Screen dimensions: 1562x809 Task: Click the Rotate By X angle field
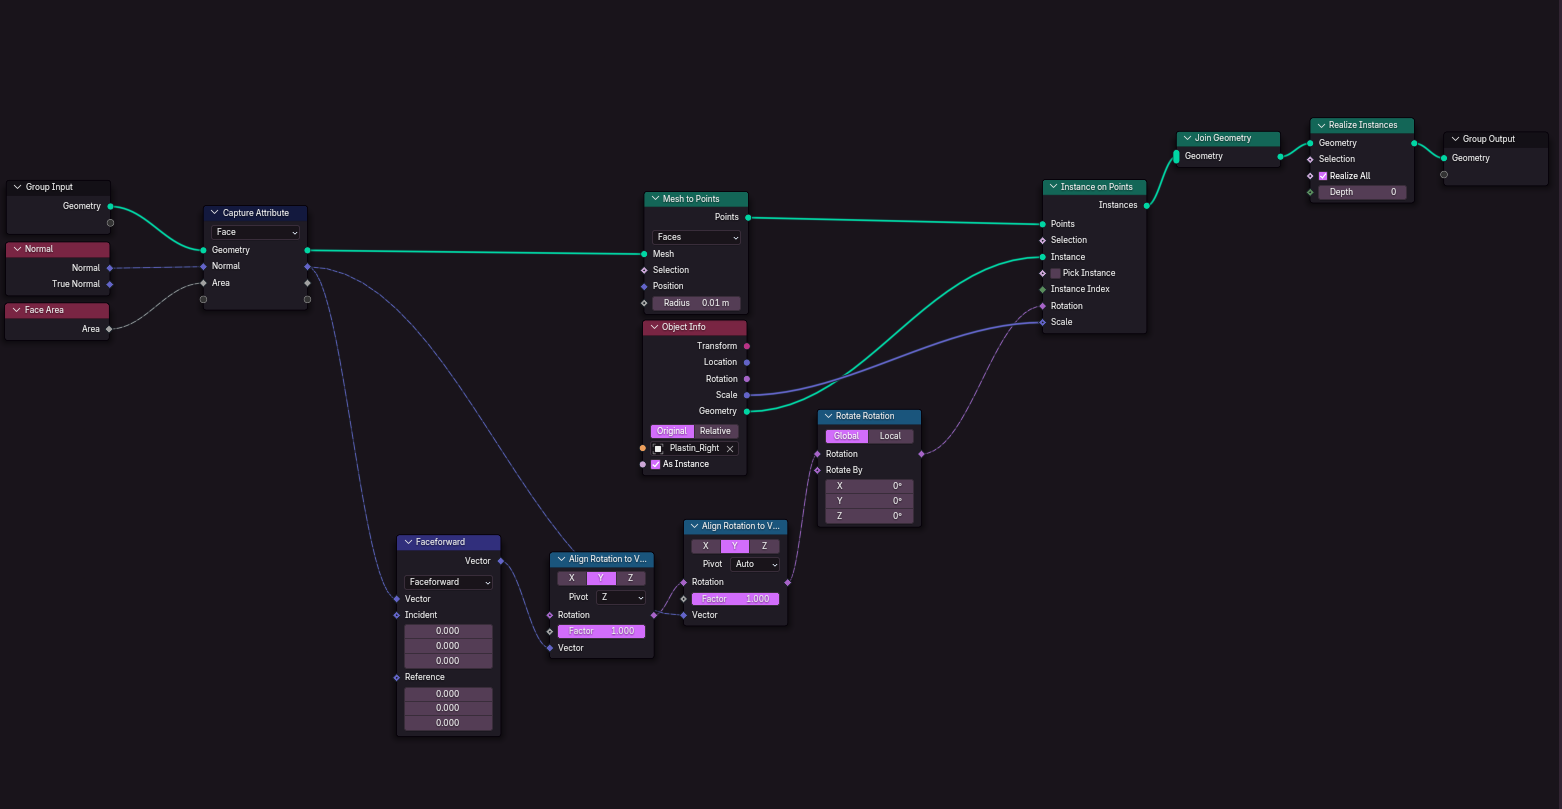point(869,486)
